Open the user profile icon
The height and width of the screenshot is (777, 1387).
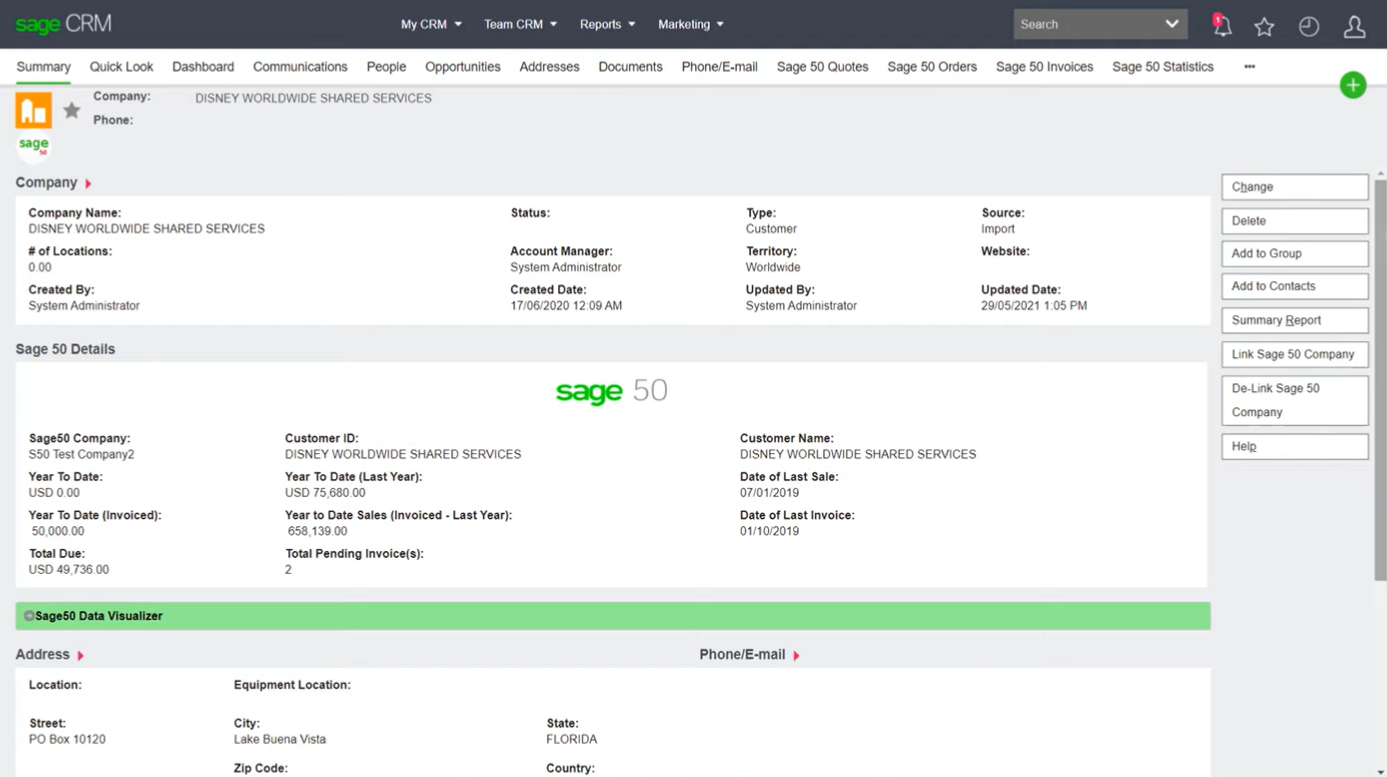point(1354,27)
